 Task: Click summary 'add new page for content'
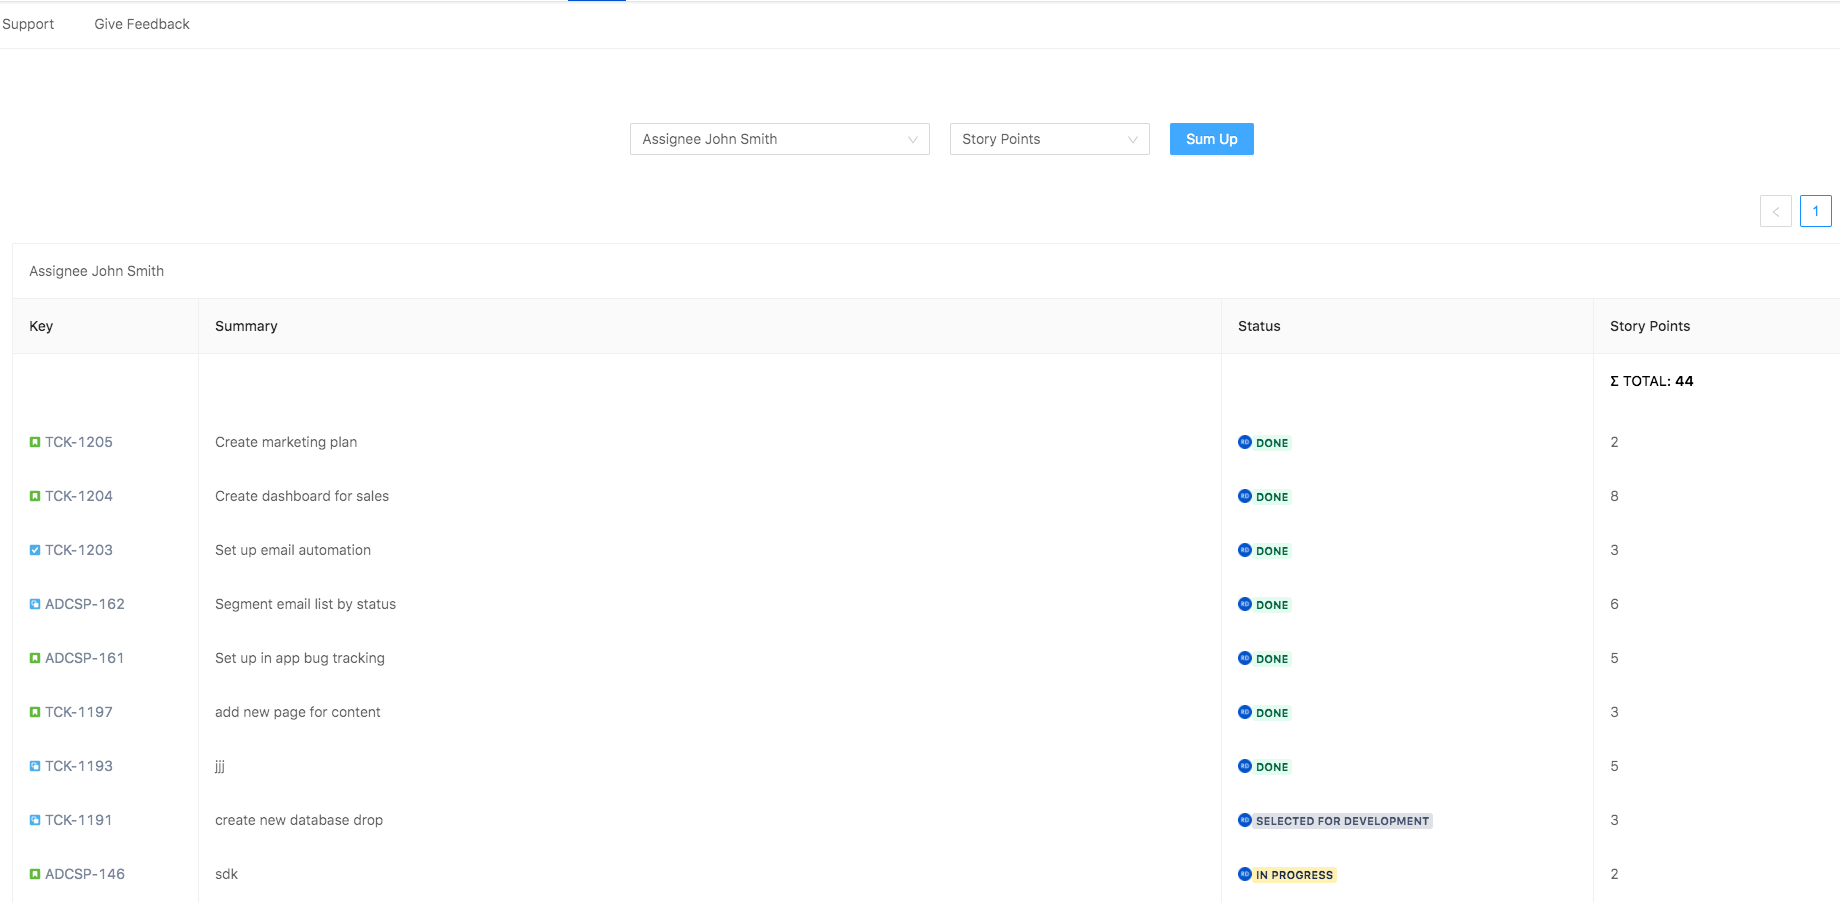point(298,712)
